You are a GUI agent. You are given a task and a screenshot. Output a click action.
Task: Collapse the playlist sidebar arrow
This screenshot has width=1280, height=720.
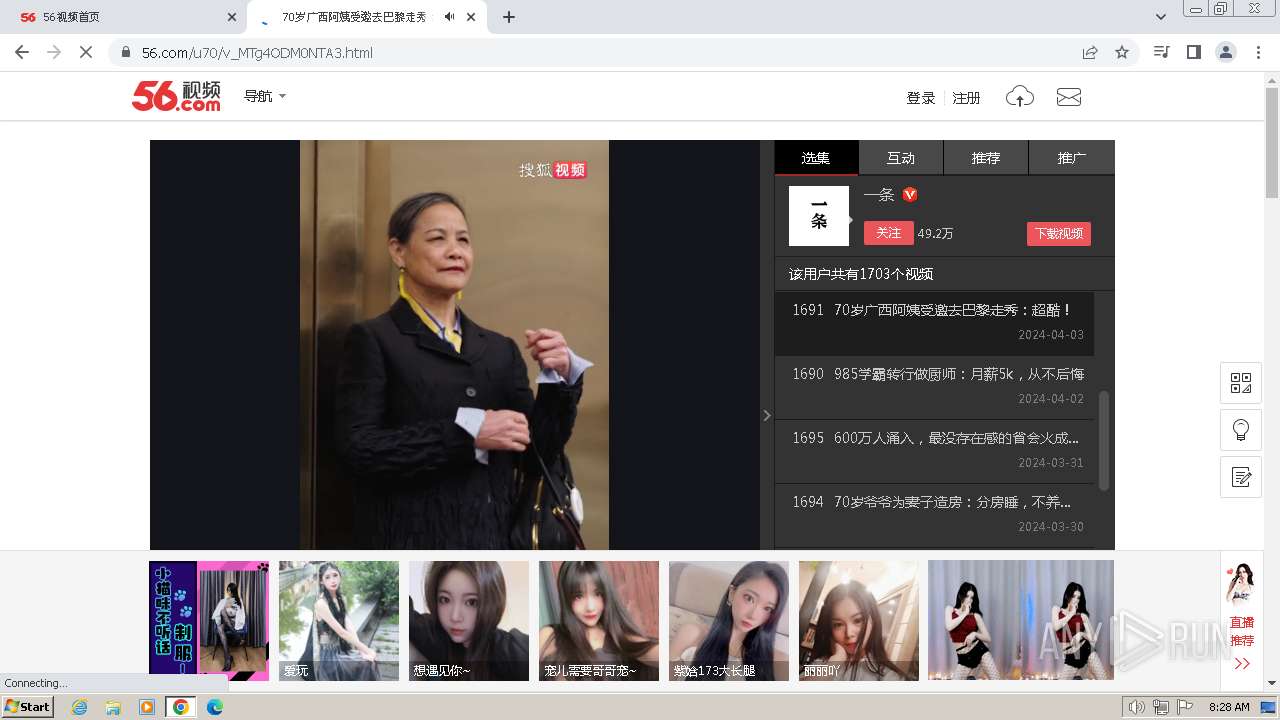point(767,415)
